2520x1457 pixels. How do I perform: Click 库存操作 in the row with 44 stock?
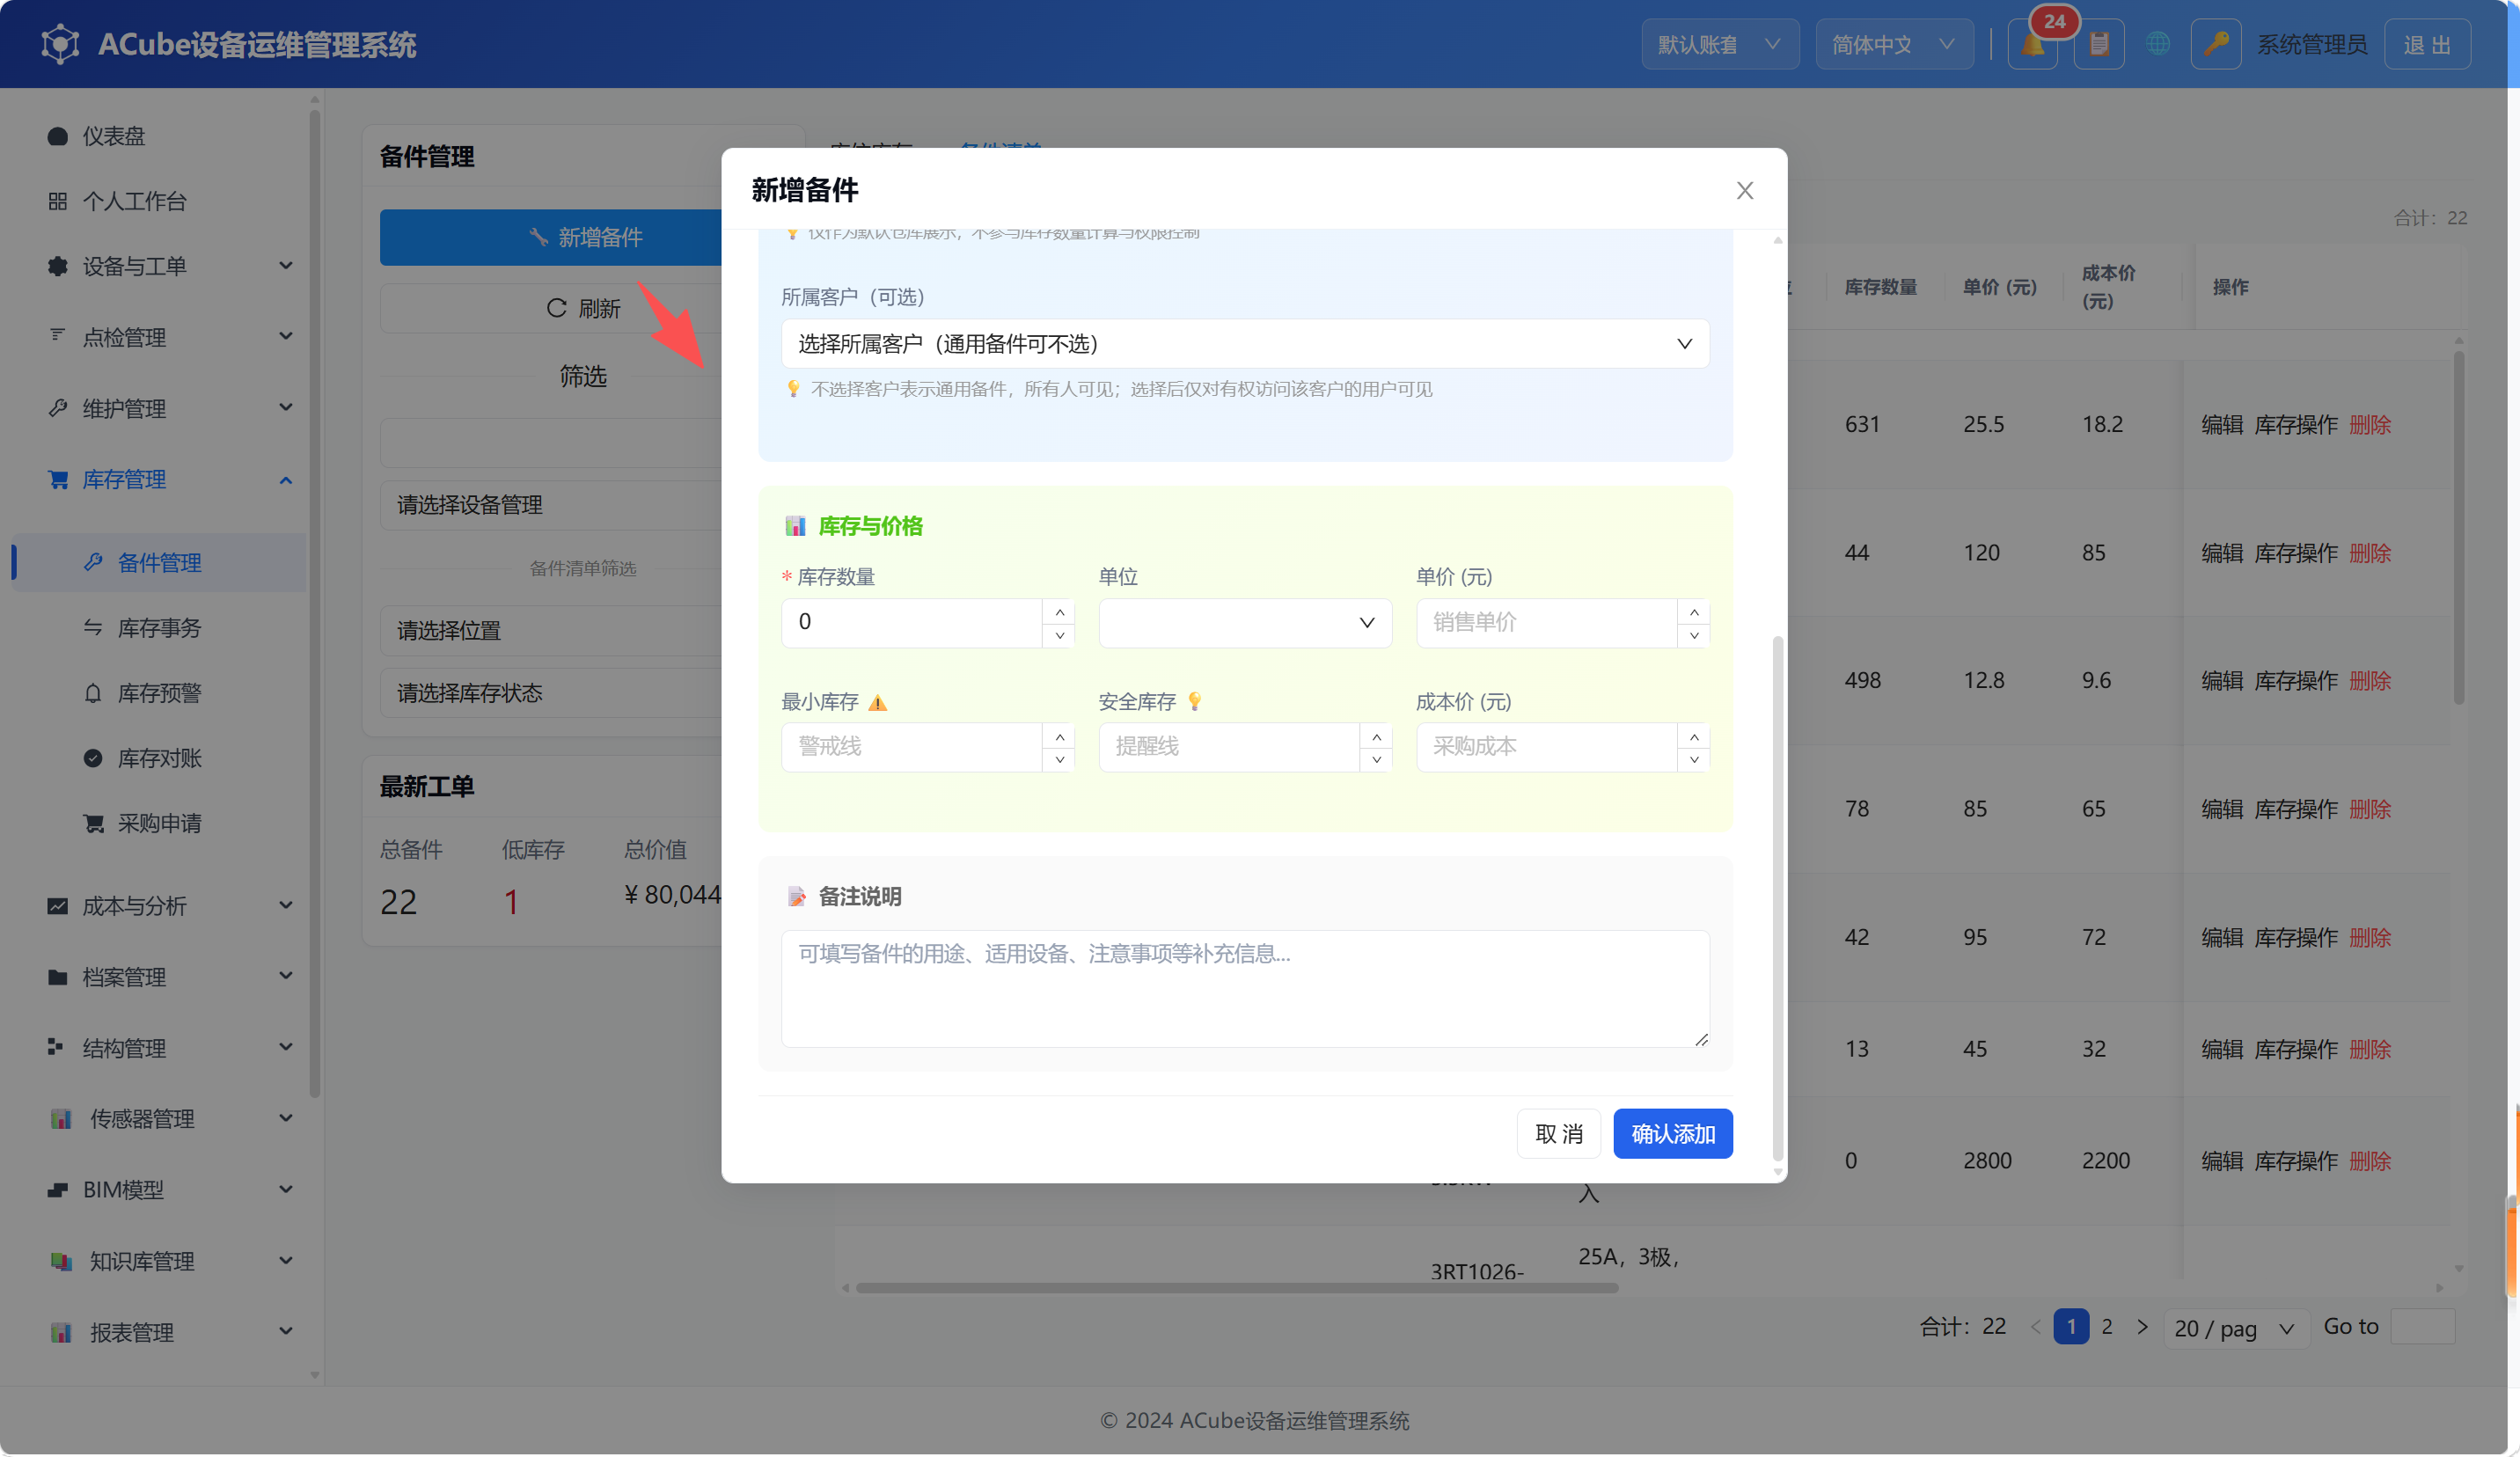(x=2295, y=552)
